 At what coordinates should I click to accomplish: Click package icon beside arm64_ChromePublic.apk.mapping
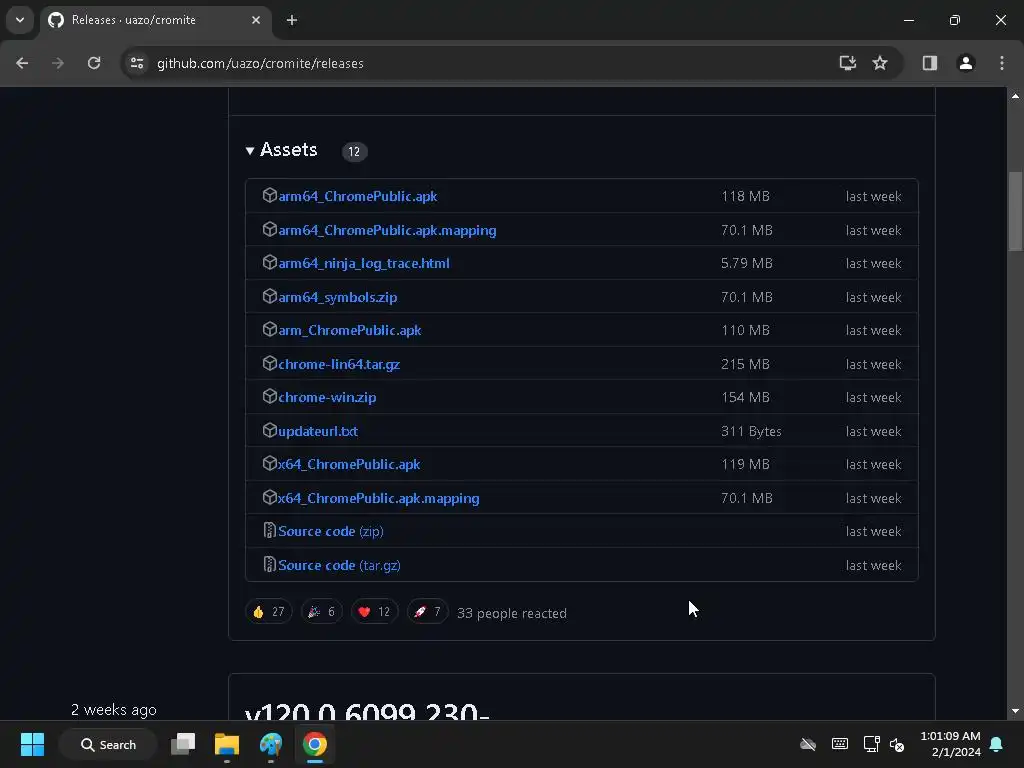coord(270,229)
